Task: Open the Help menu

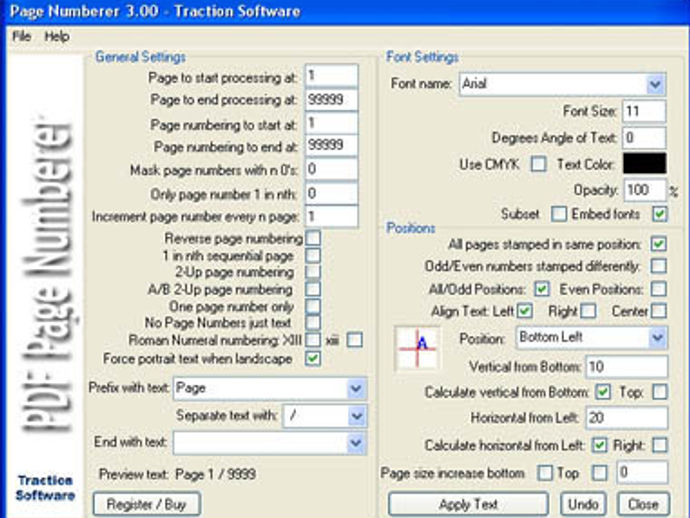Action: tap(57, 36)
